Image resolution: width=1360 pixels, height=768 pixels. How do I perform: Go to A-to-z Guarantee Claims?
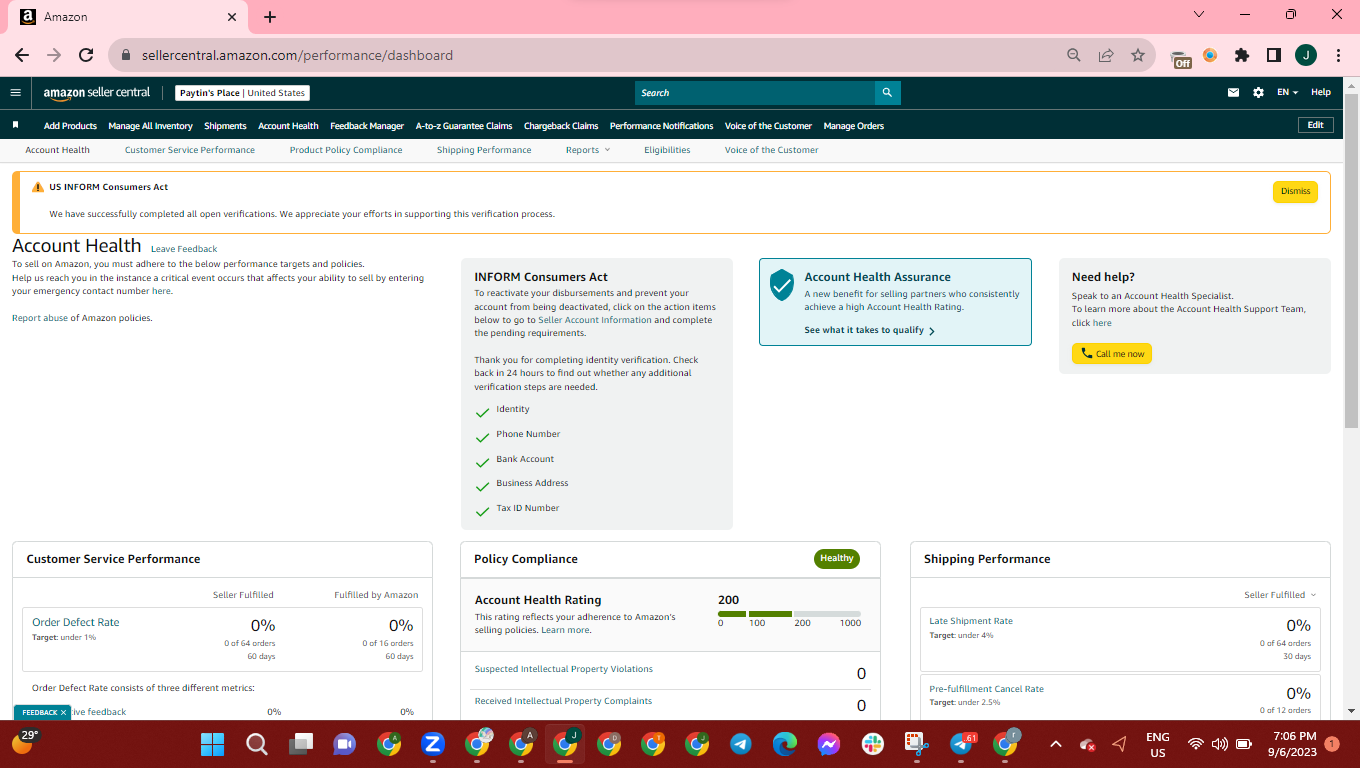pyautogui.click(x=464, y=126)
